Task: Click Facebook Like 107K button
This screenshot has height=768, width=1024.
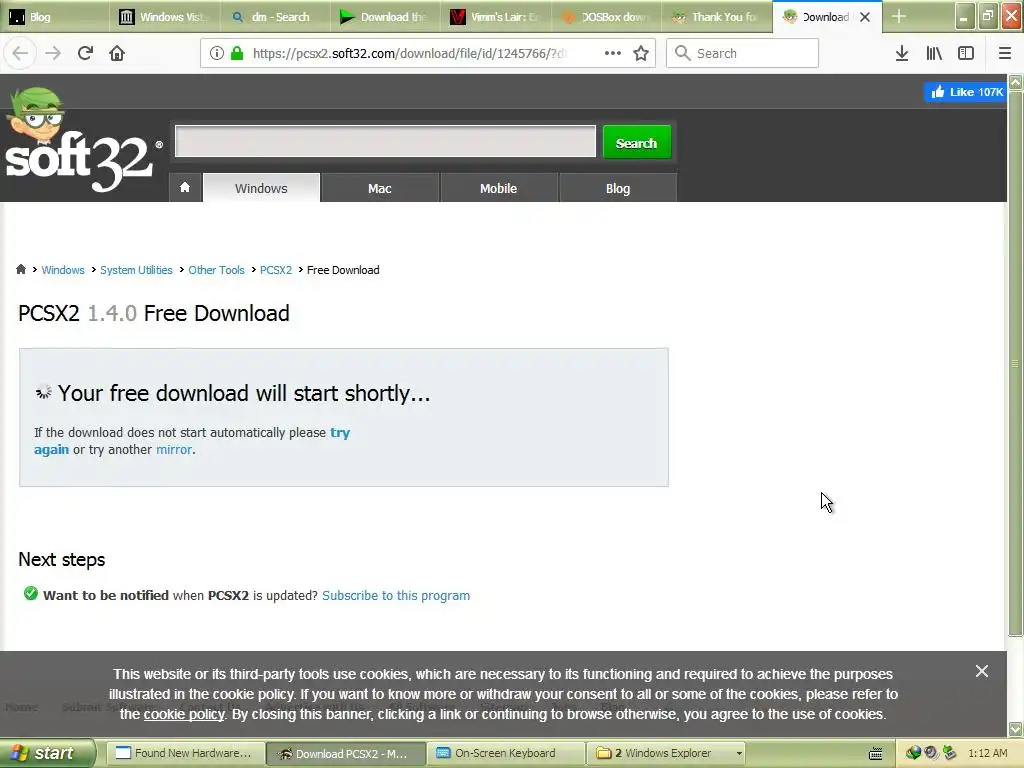Action: pyautogui.click(x=967, y=92)
